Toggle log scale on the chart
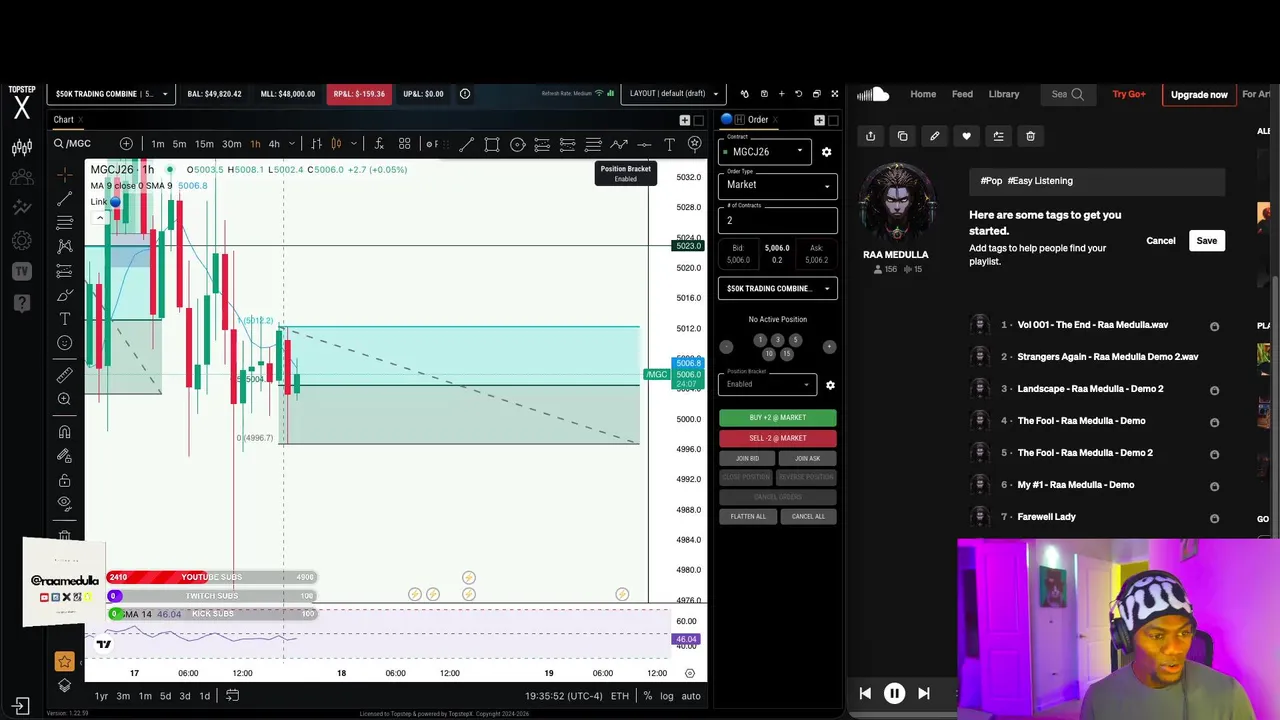This screenshot has width=1280, height=720. coord(666,696)
